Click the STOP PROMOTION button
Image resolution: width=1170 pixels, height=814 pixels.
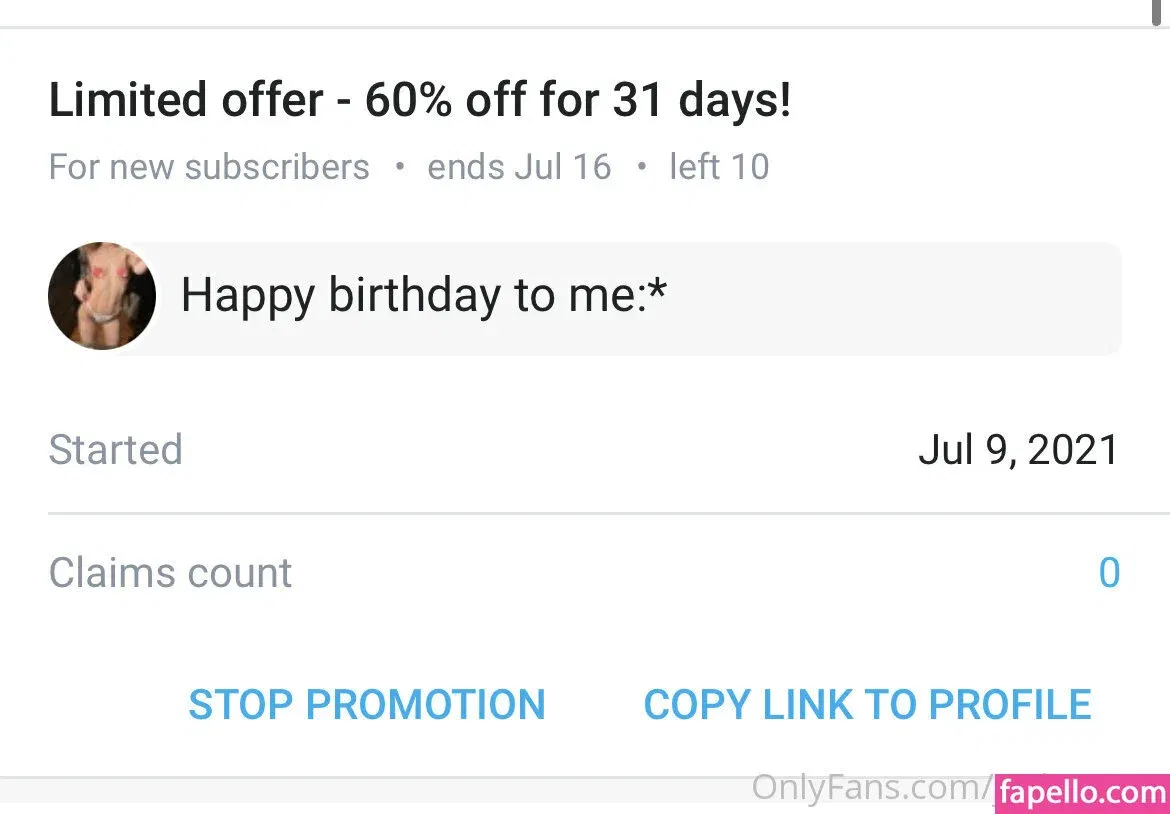pyautogui.click(x=367, y=705)
